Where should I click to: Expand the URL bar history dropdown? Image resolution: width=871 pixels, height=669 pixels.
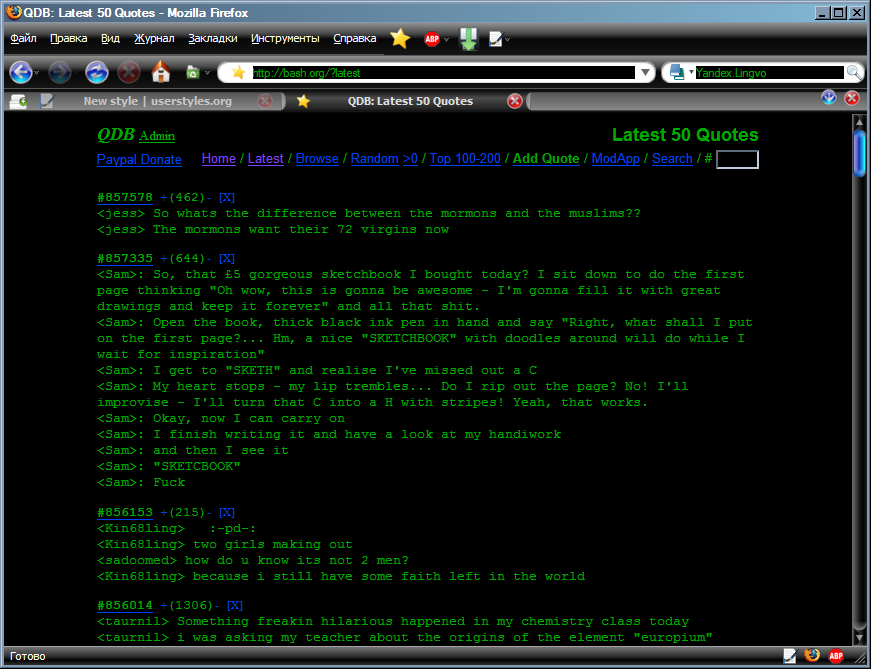coord(646,73)
